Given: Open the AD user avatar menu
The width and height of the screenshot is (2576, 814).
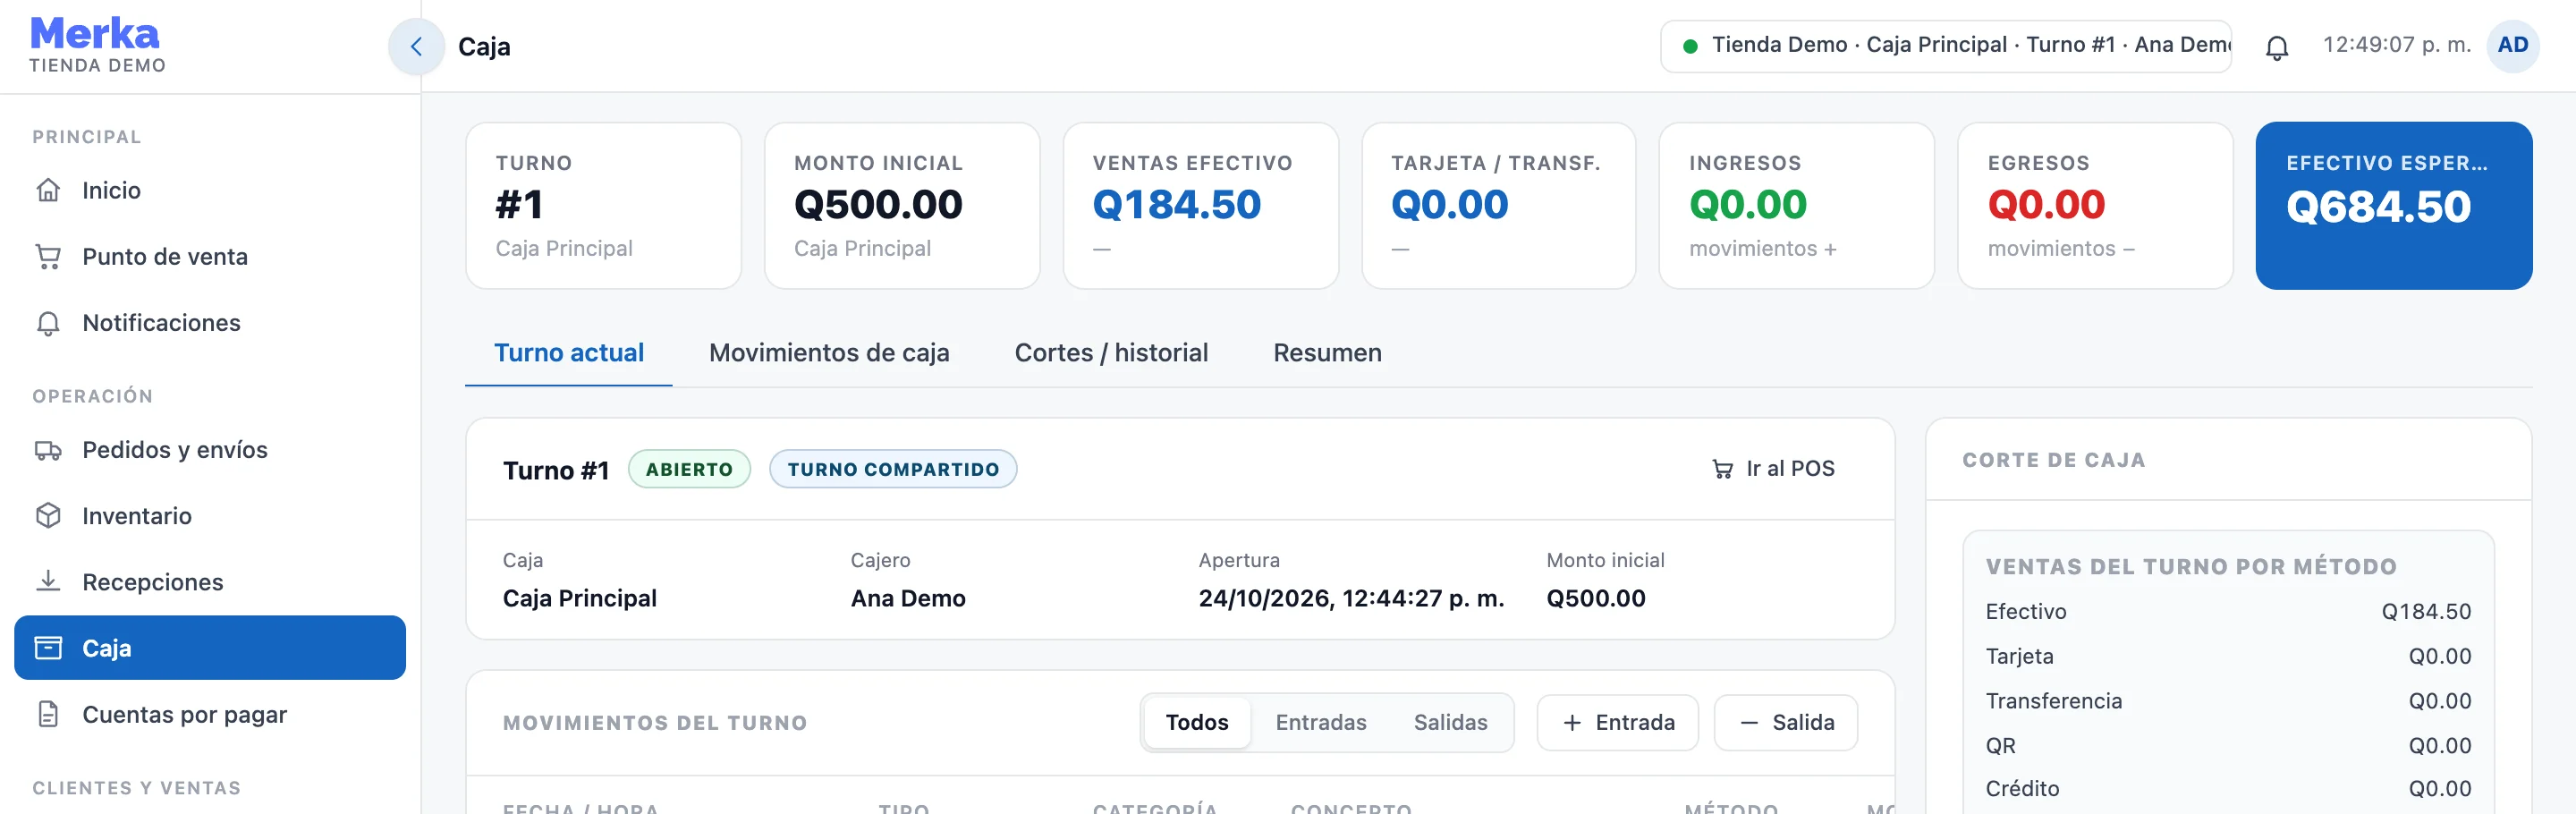Looking at the screenshot, I should 2512,46.
